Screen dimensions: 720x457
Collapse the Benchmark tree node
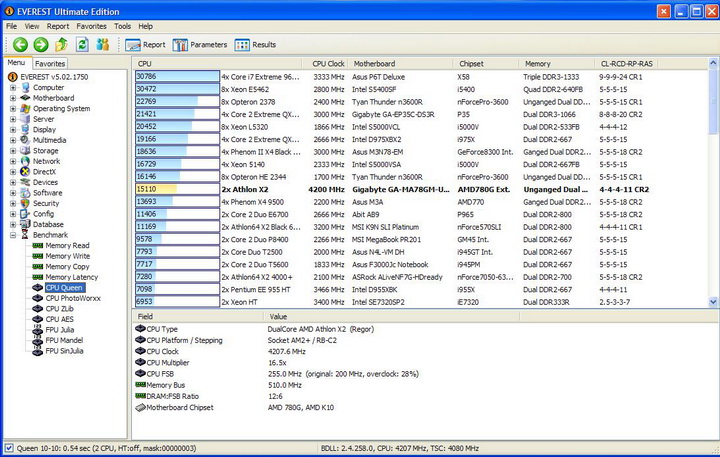(x=13, y=235)
